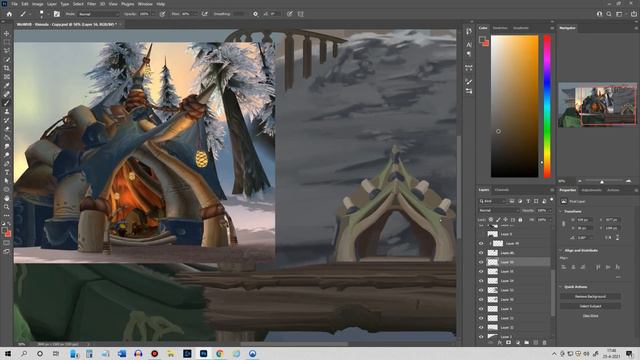Click the Home icon in options bar
640x360 pixels.
[9, 14]
